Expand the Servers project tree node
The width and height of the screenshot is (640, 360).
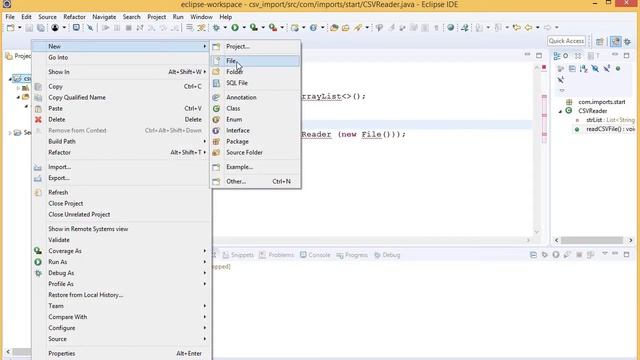10,133
